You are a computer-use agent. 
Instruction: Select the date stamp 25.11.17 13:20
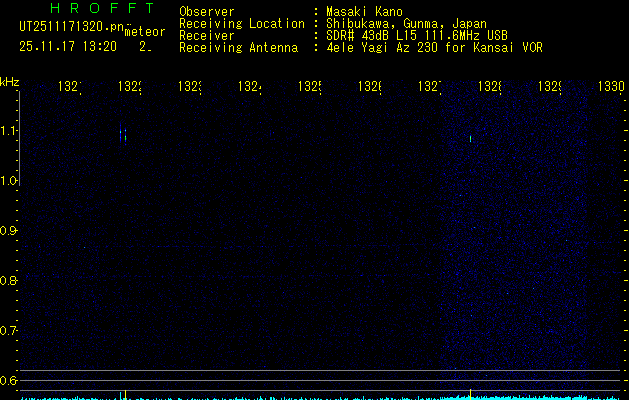(x=68, y=46)
